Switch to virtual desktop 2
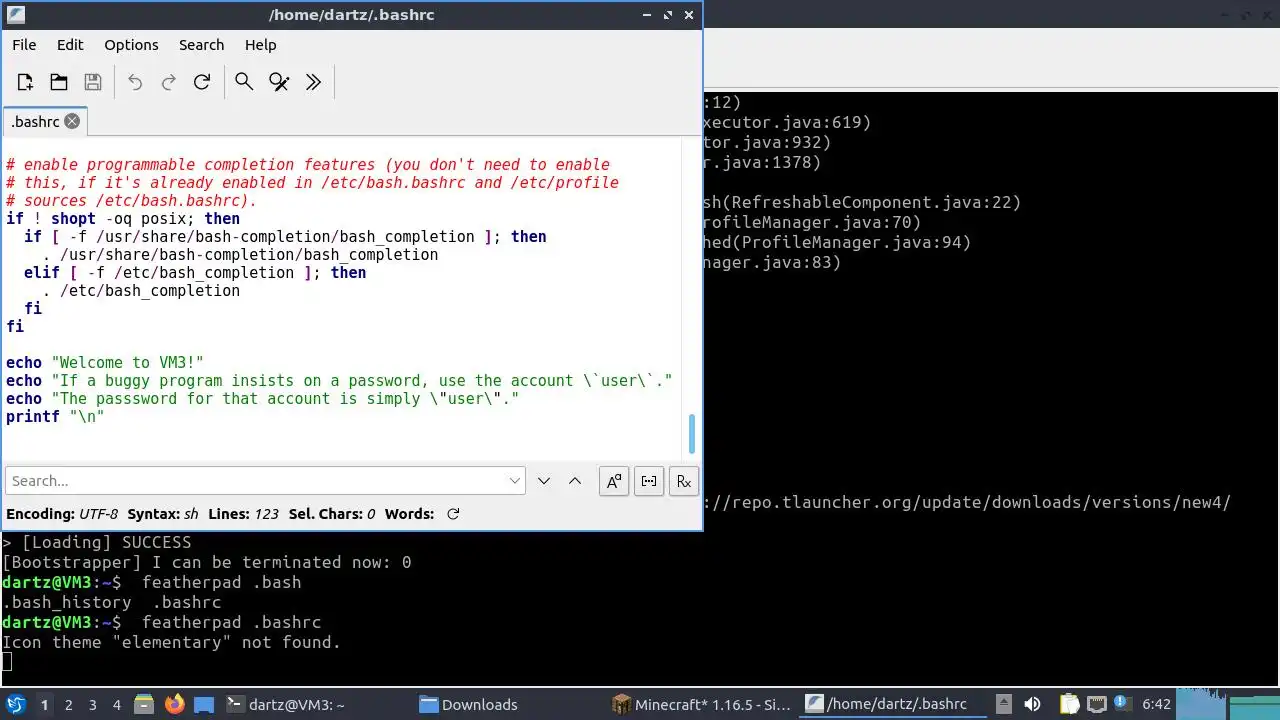This screenshot has width=1280, height=720. click(69, 705)
